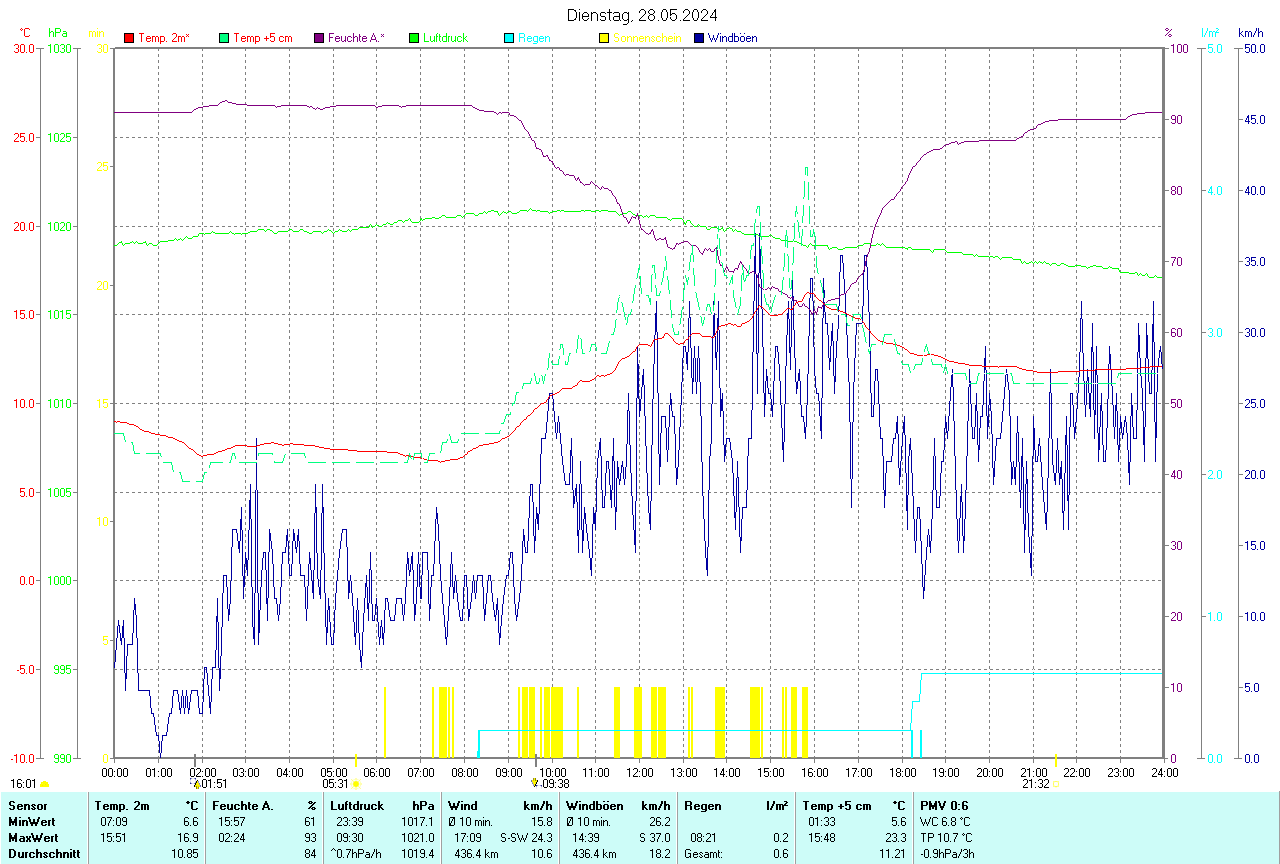
Task: Click the 'Sonnenschein' legend label
Action: 647,38
